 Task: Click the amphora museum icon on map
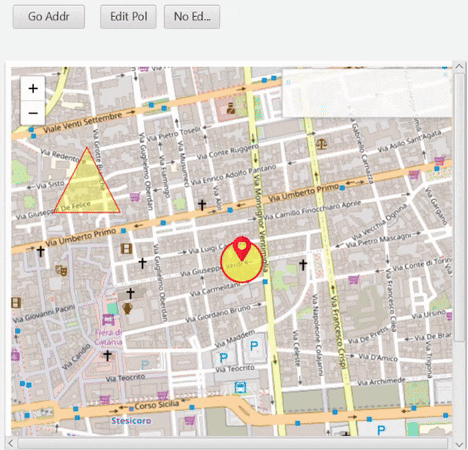point(127,308)
